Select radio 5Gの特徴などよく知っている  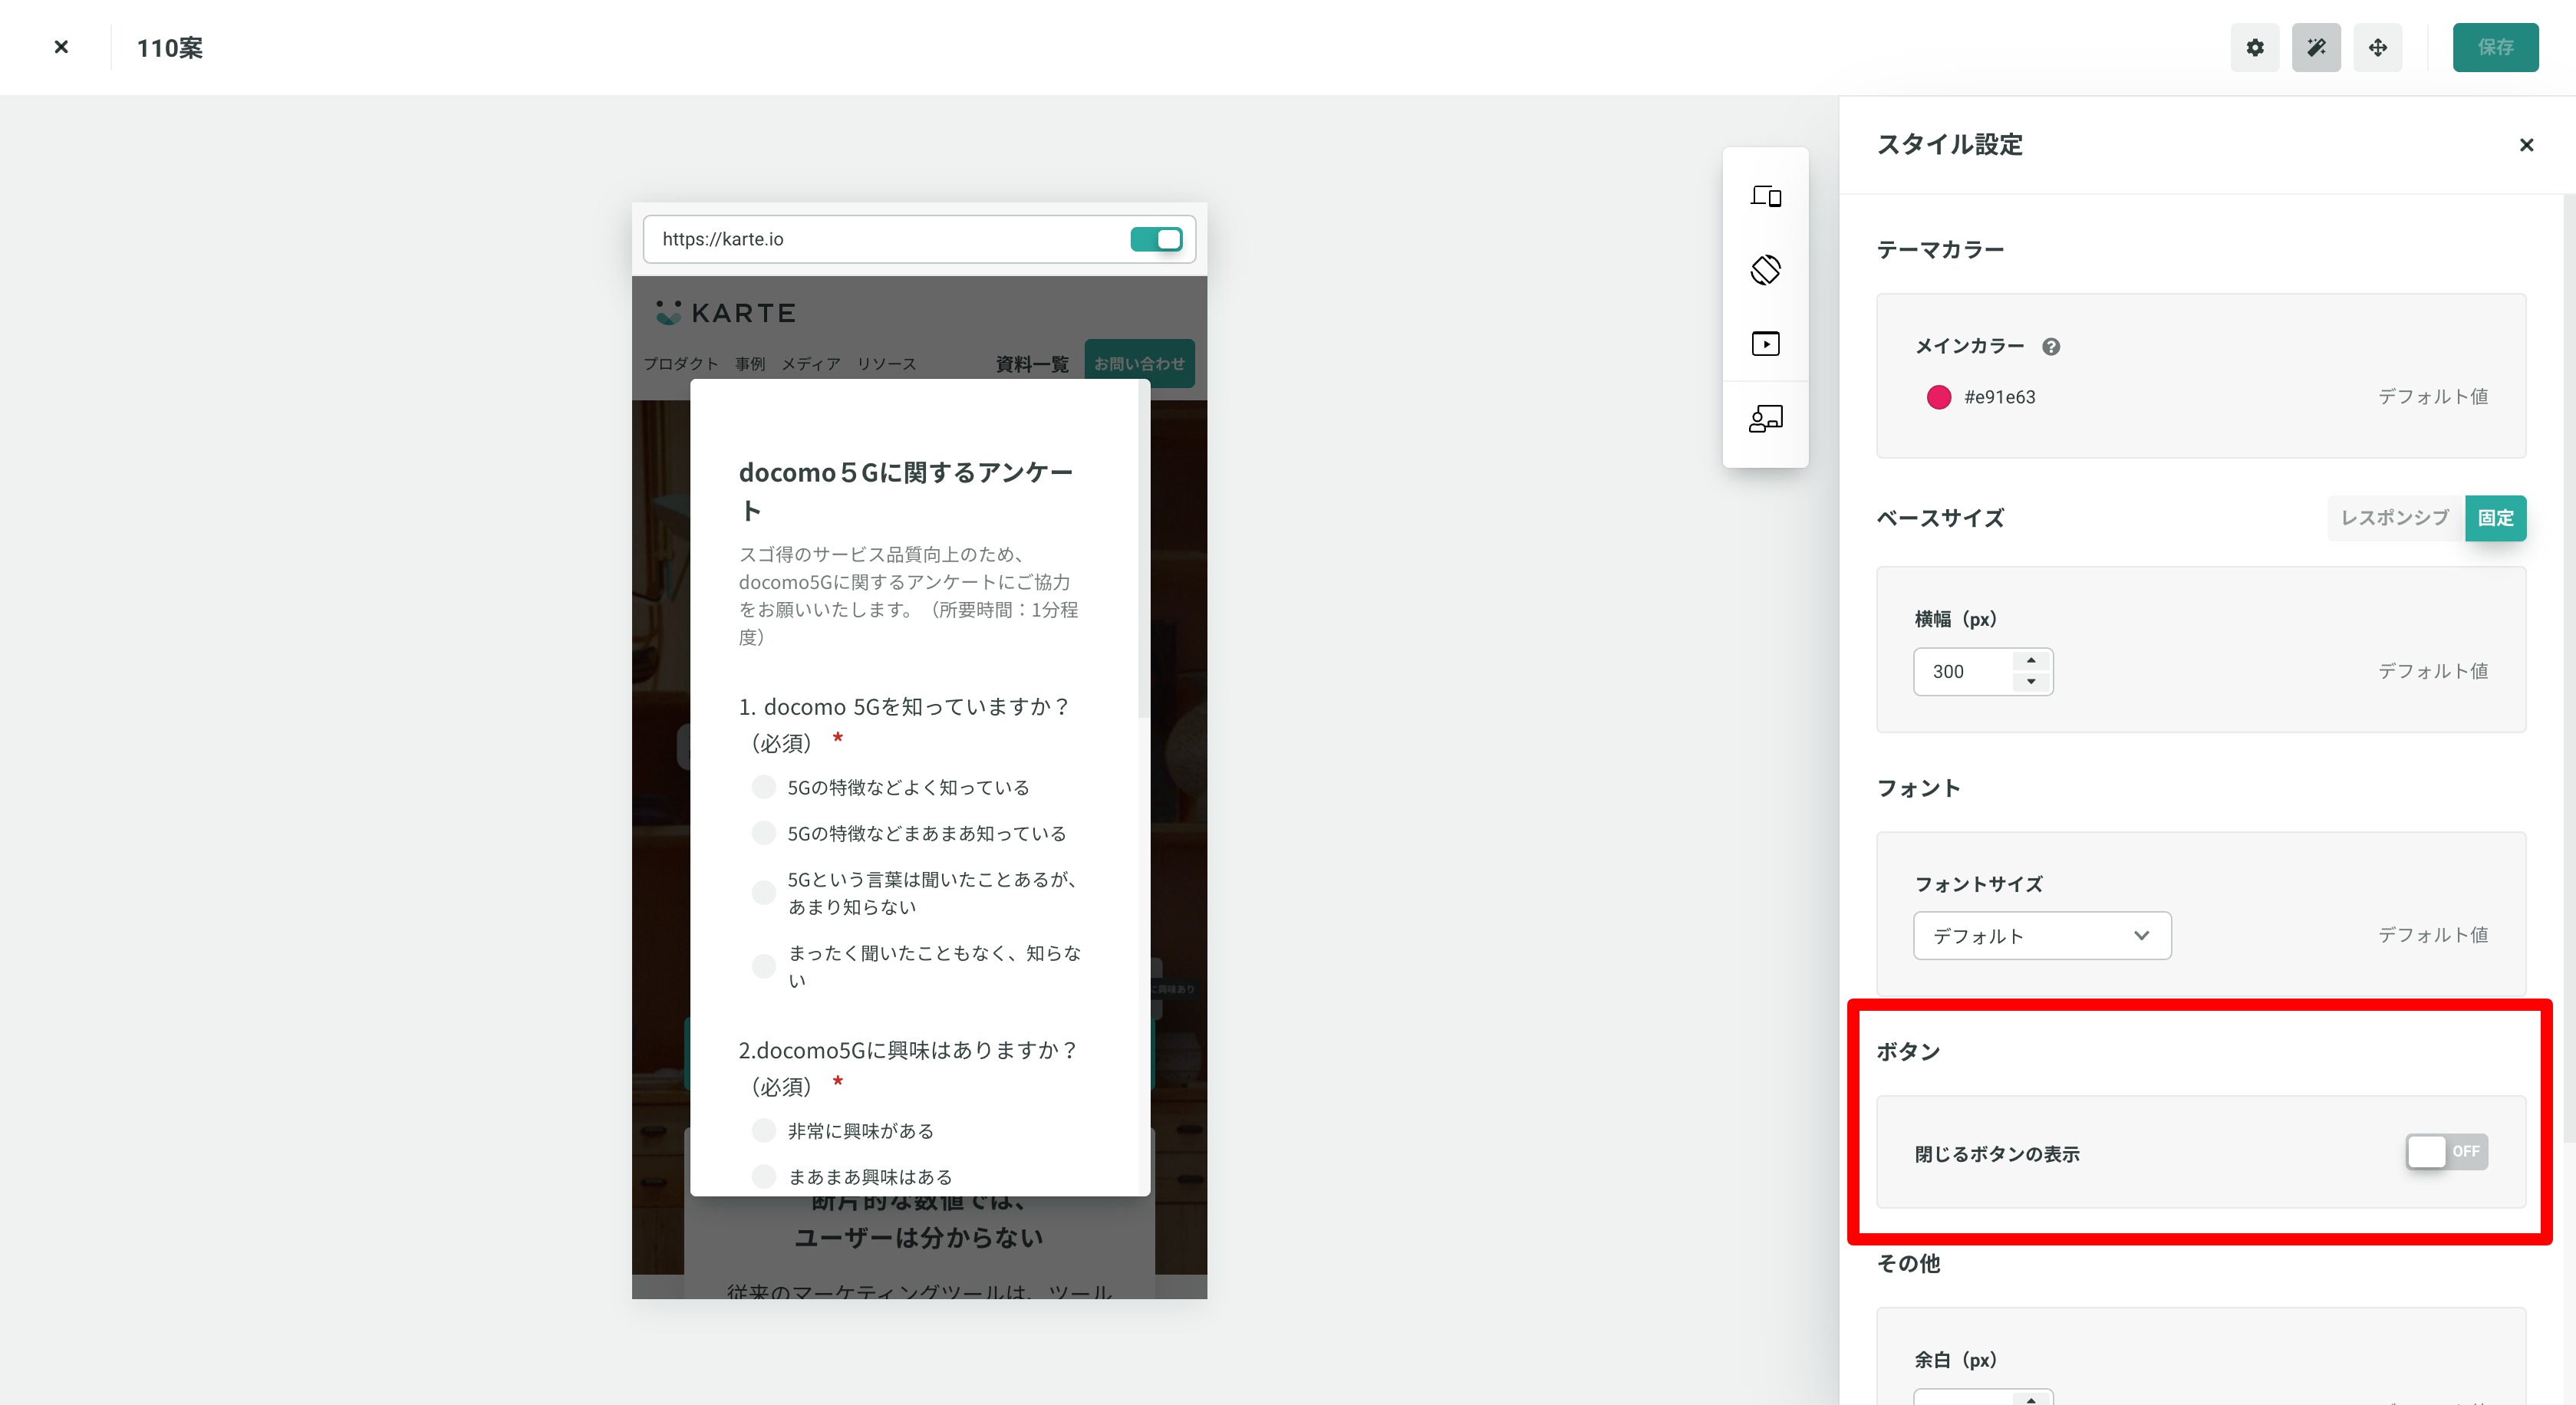764,787
